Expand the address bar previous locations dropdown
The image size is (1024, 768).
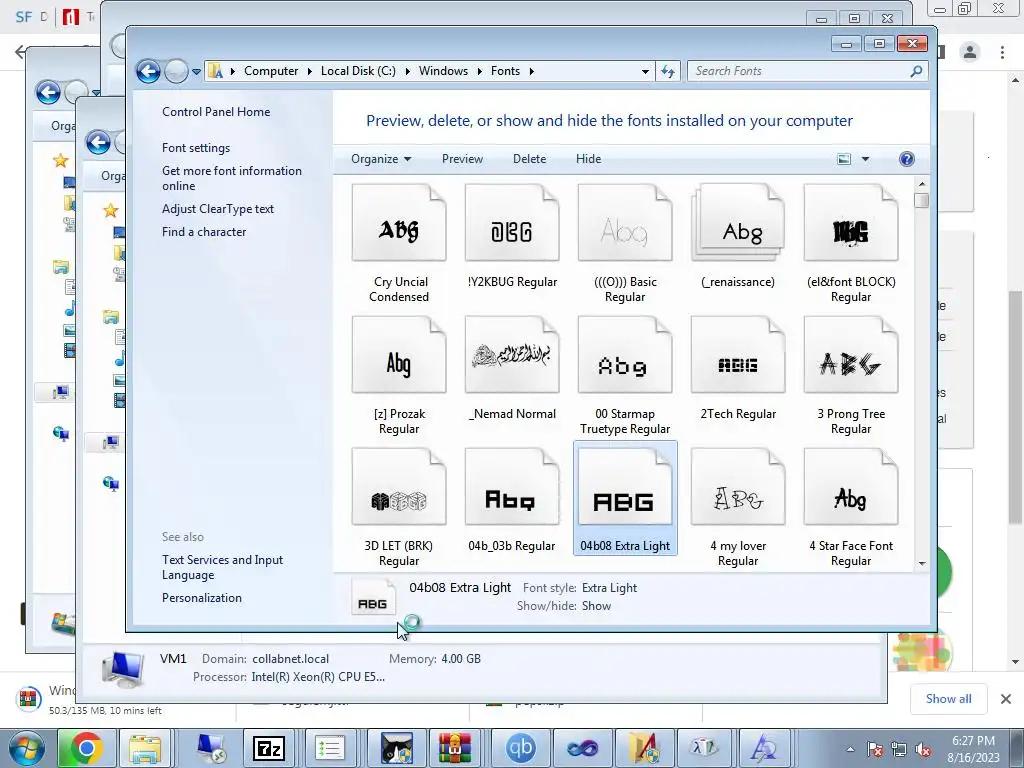click(x=645, y=71)
